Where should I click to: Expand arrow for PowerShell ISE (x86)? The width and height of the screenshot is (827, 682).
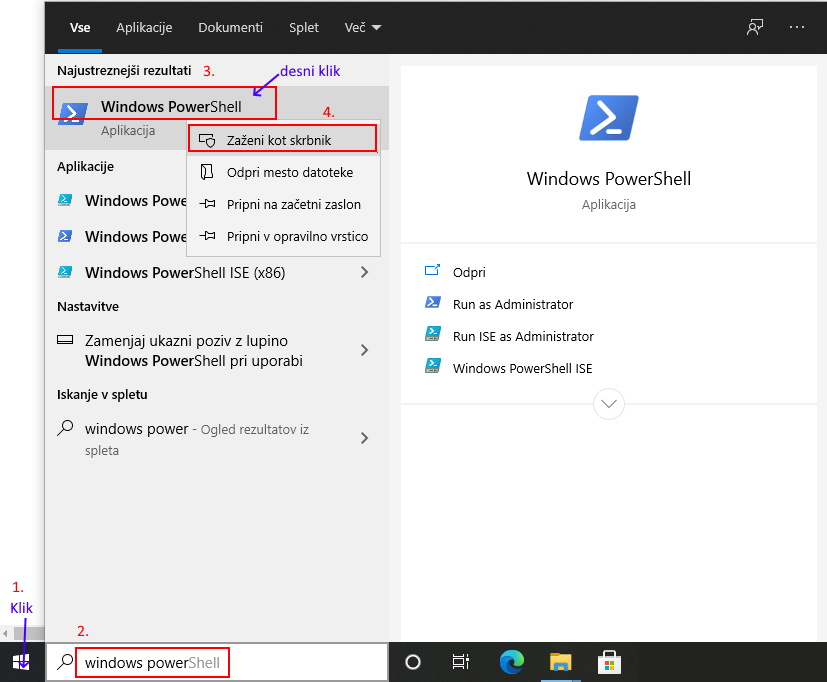(364, 272)
